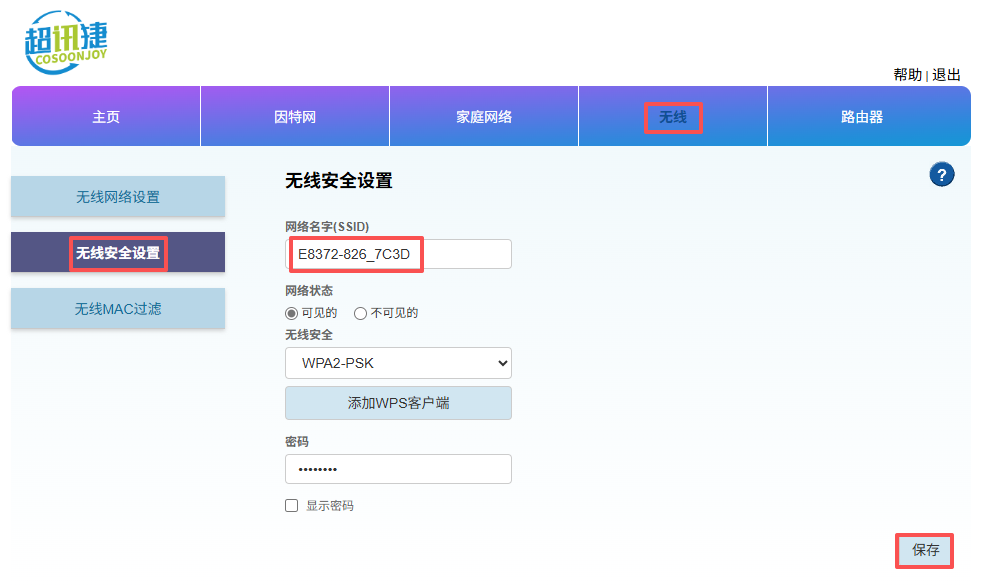
Task: Select 无线安全设置 in the sidebar
Action: 117,252
